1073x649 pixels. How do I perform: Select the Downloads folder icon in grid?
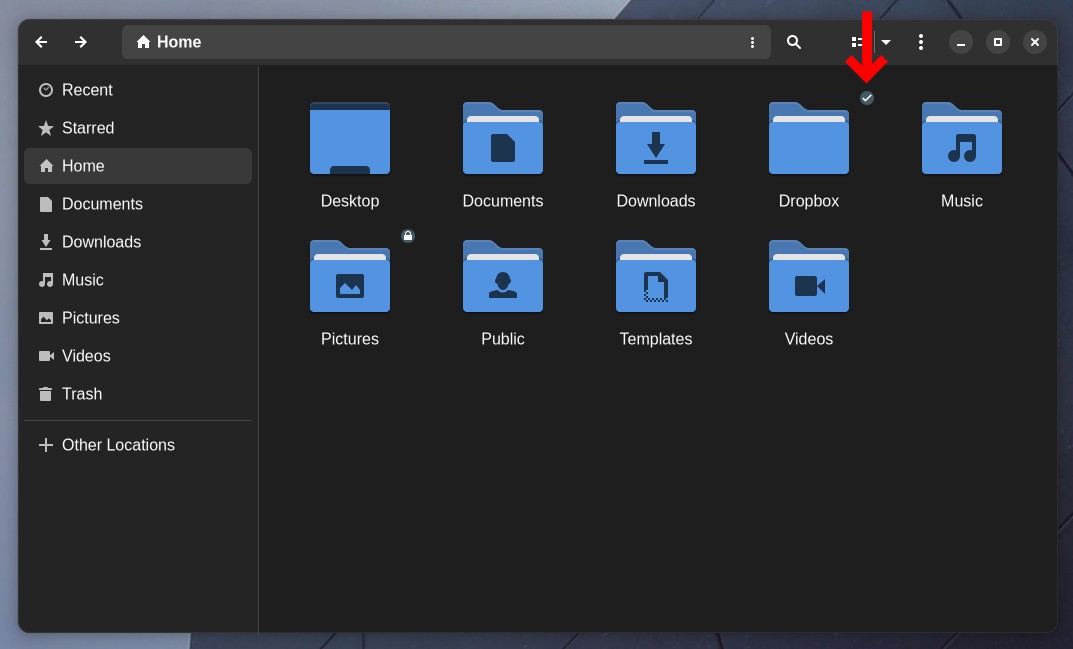point(656,138)
